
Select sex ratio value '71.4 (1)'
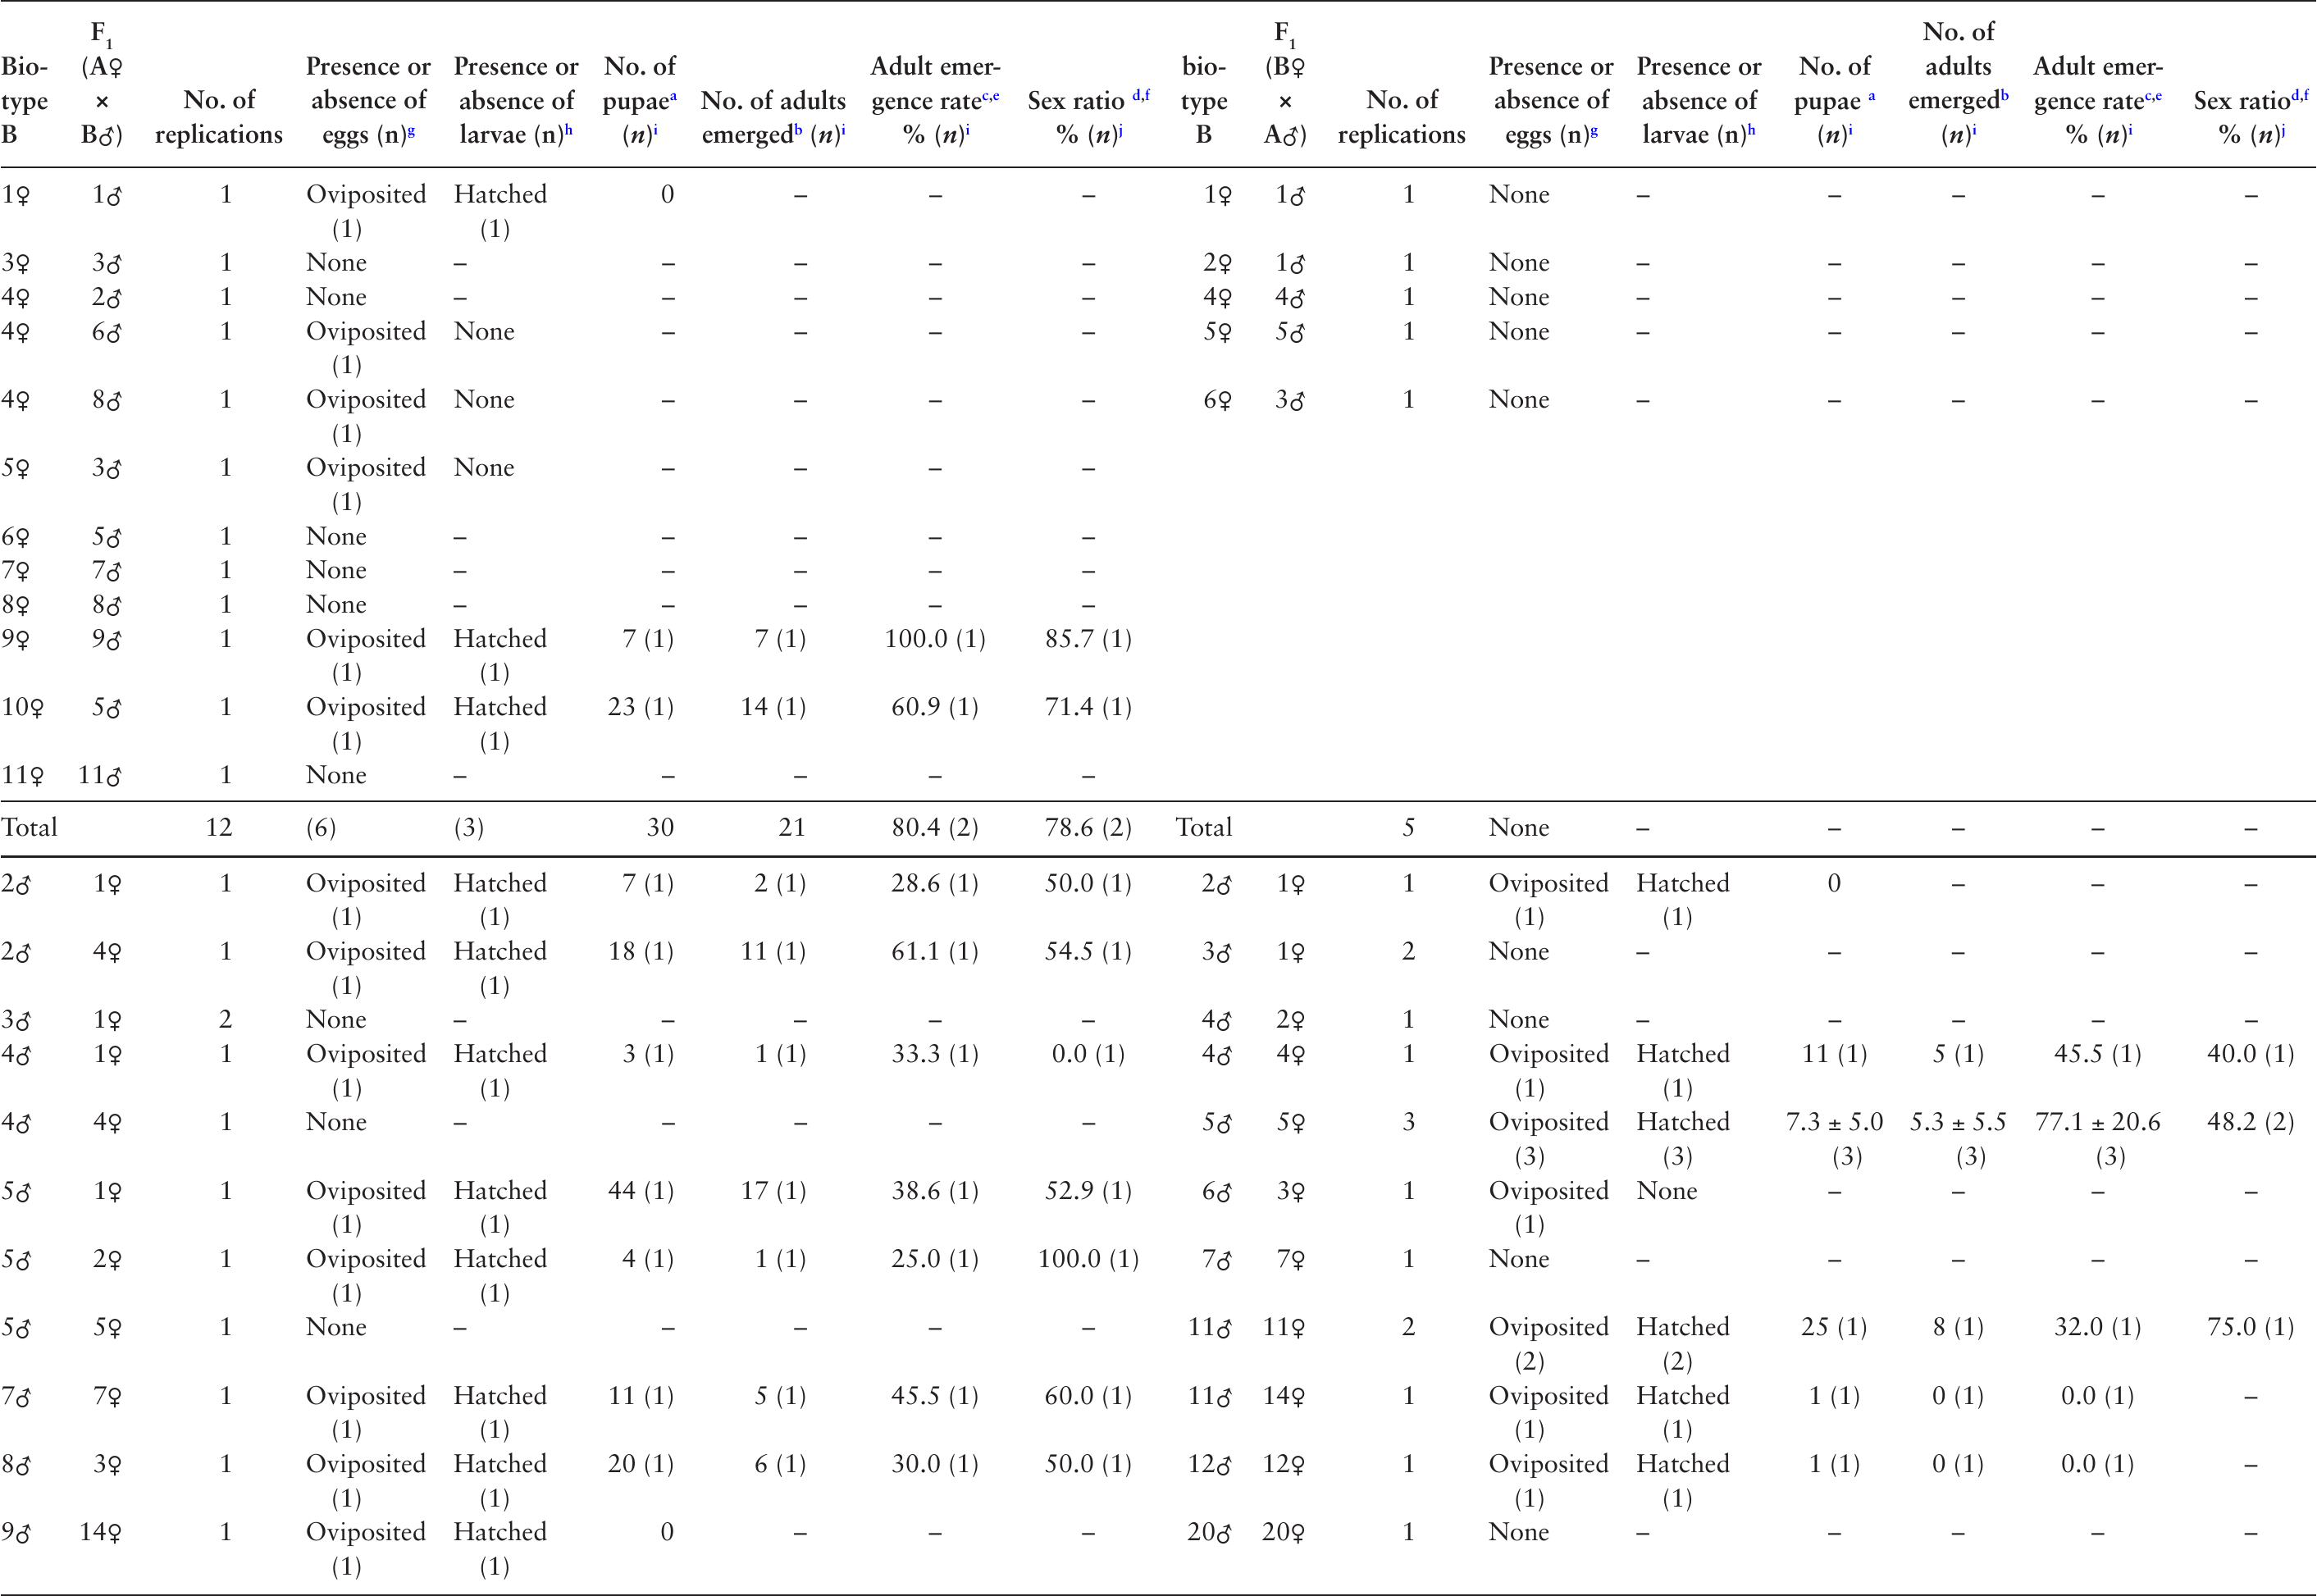tap(1088, 707)
